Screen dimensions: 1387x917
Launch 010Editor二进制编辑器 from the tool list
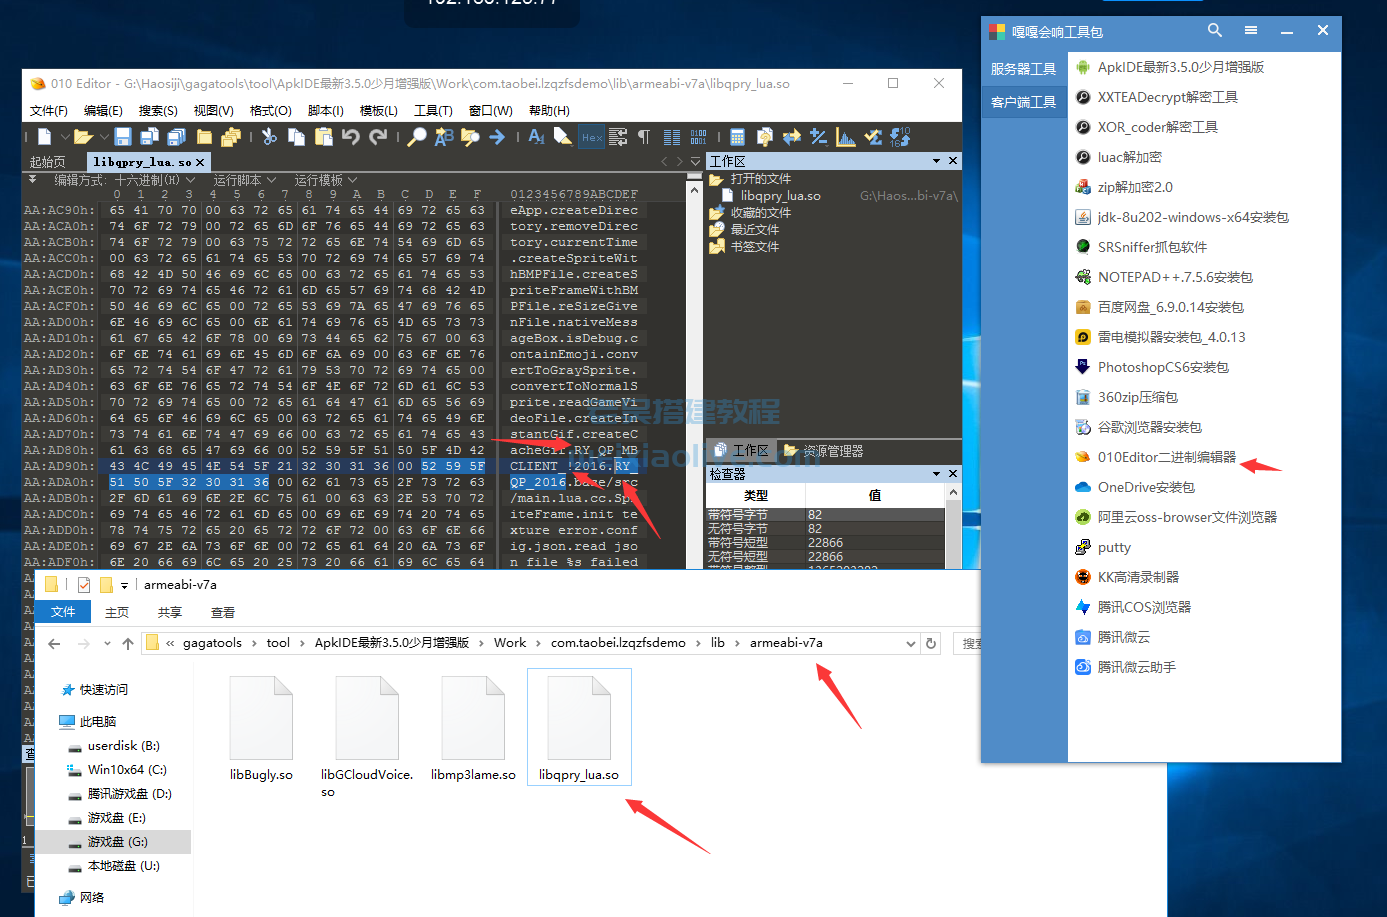1166,457
